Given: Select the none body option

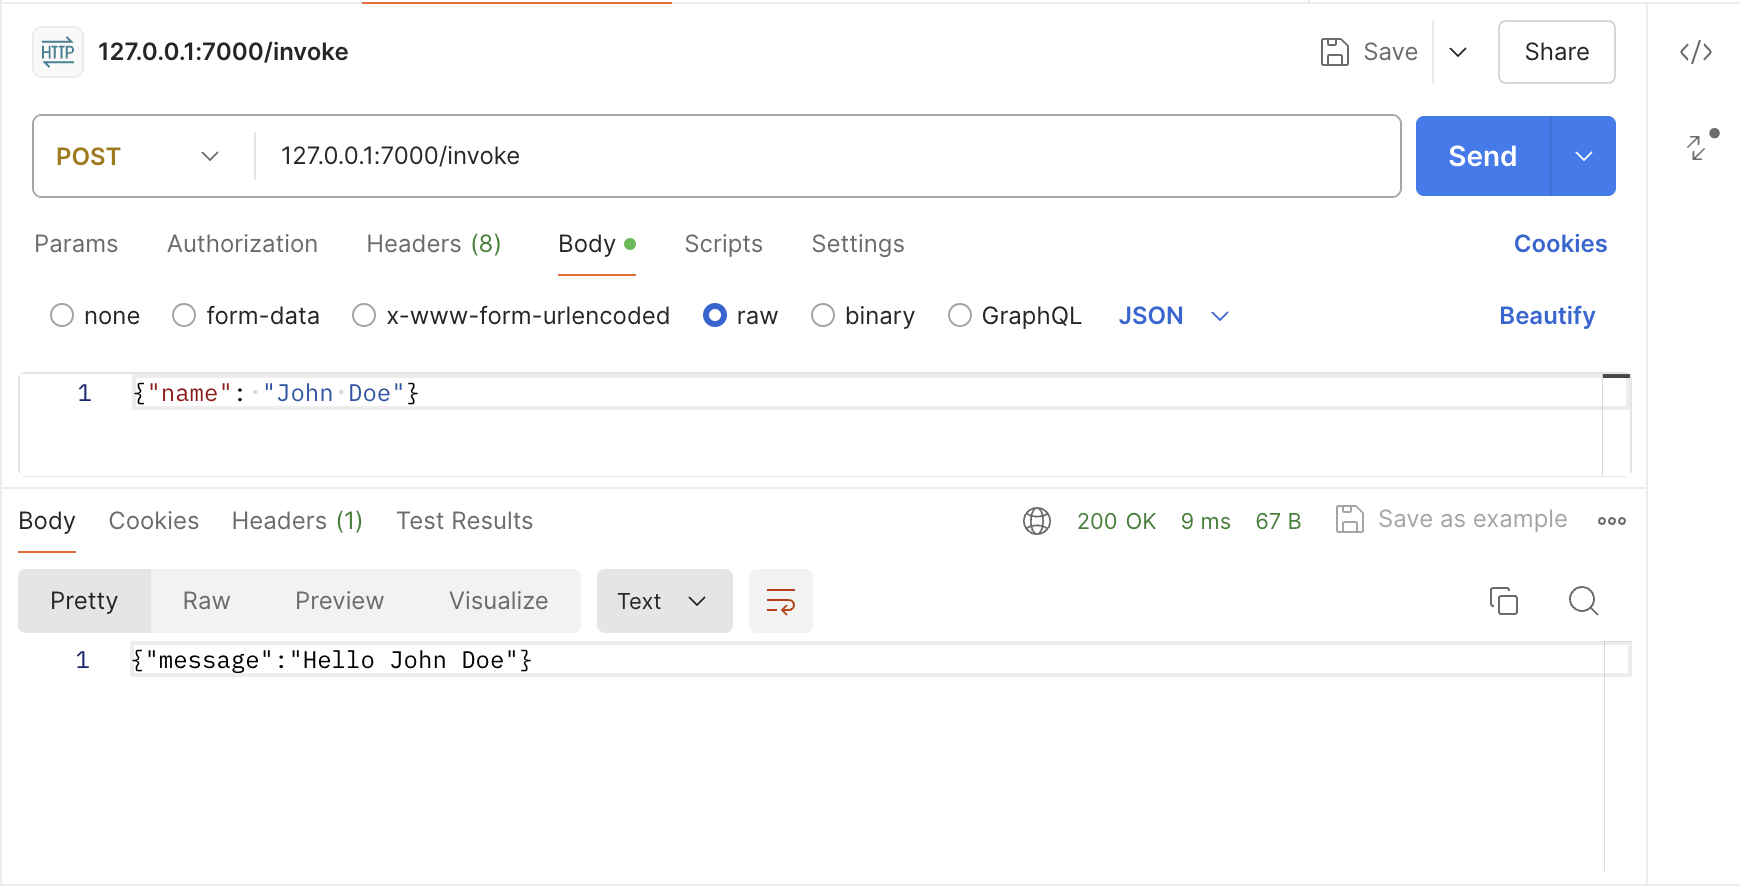Looking at the screenshot, I should pyautogui.click(x=62, y=316).
